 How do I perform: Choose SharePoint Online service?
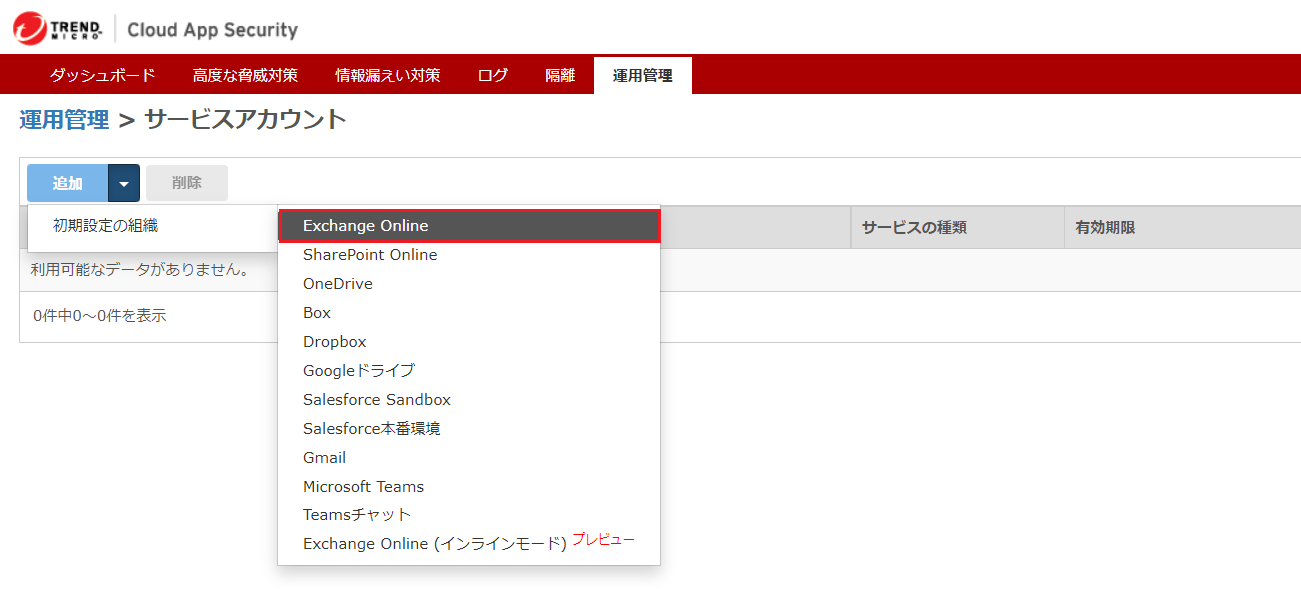(x=370, y=255)
